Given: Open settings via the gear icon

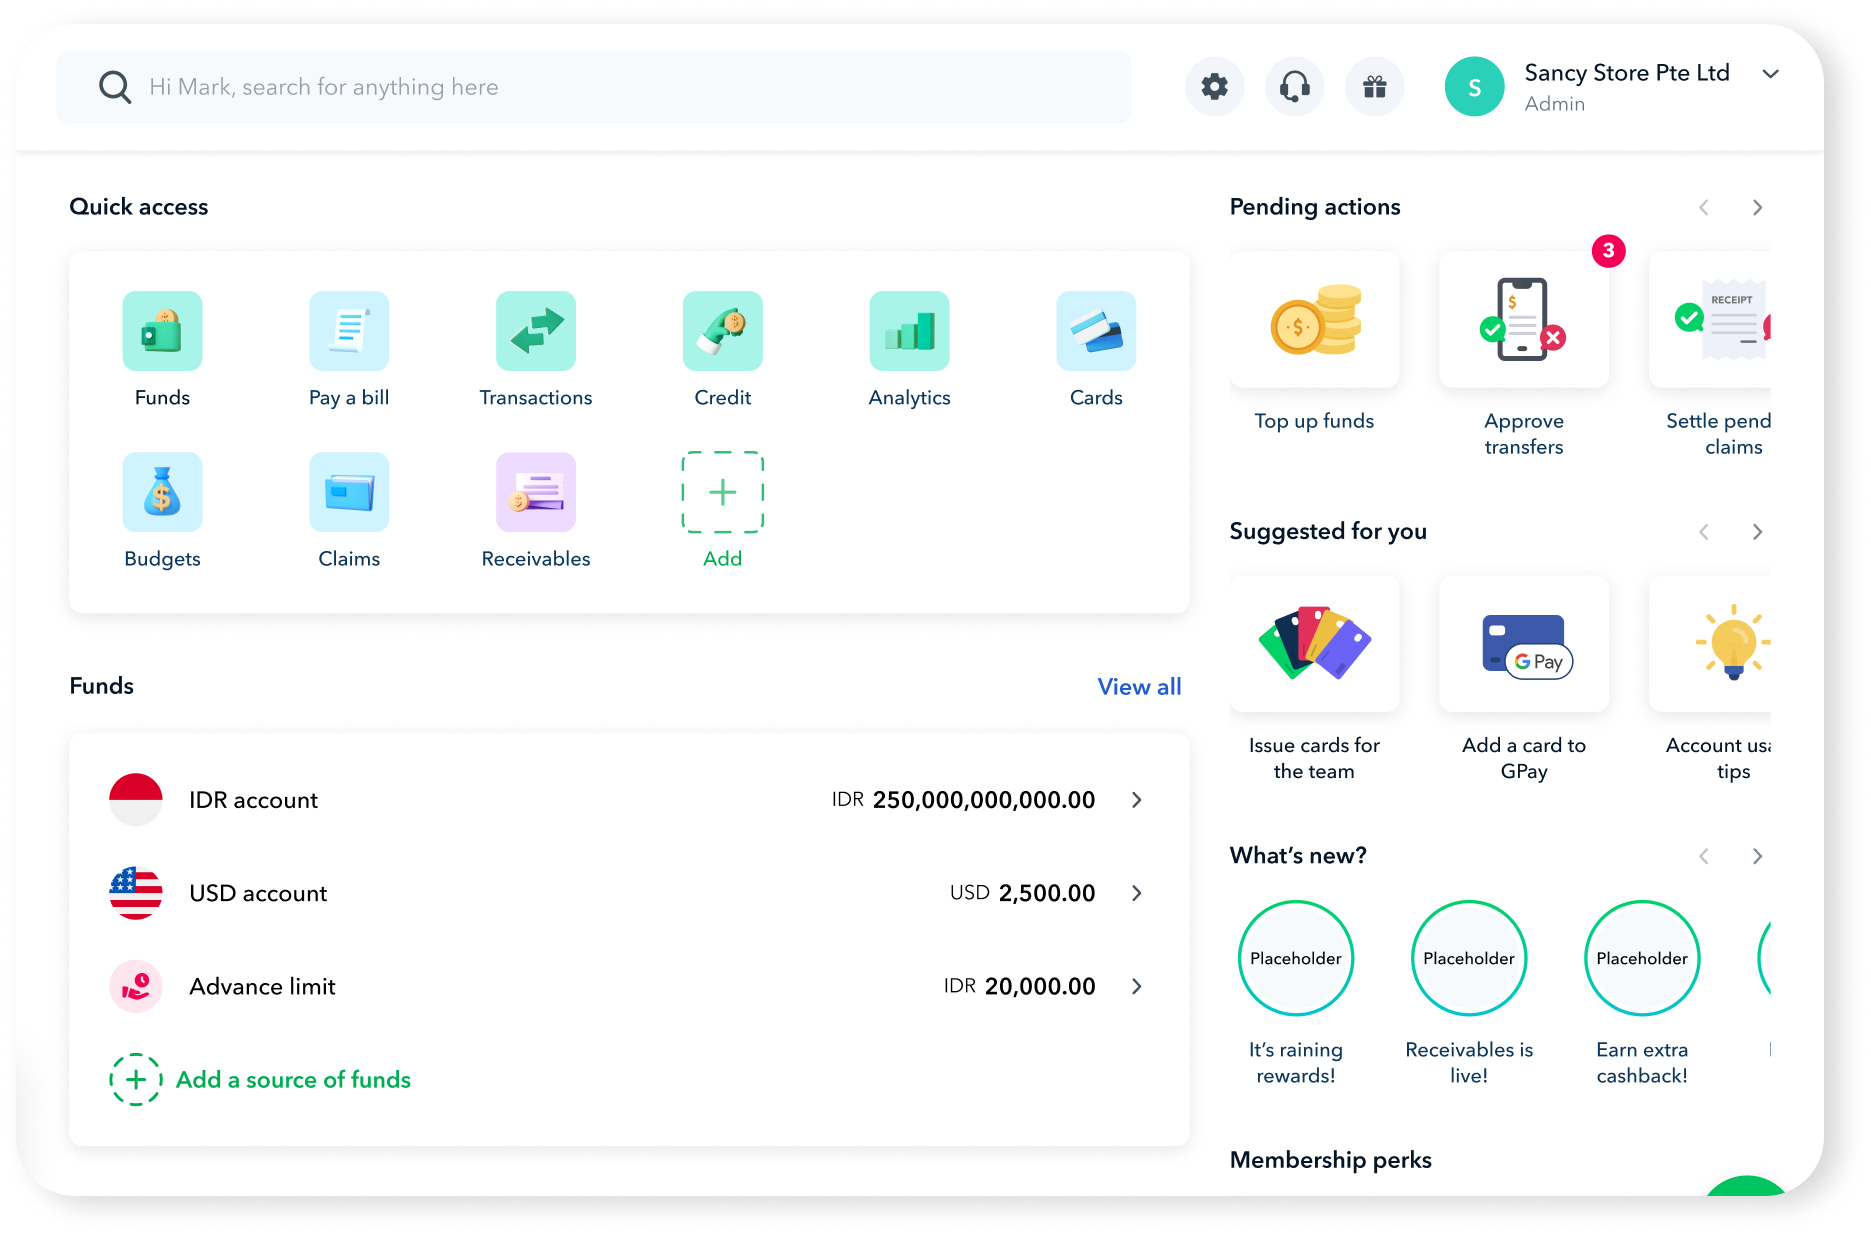Looking at the screenshot, I should coord(1215,87).
